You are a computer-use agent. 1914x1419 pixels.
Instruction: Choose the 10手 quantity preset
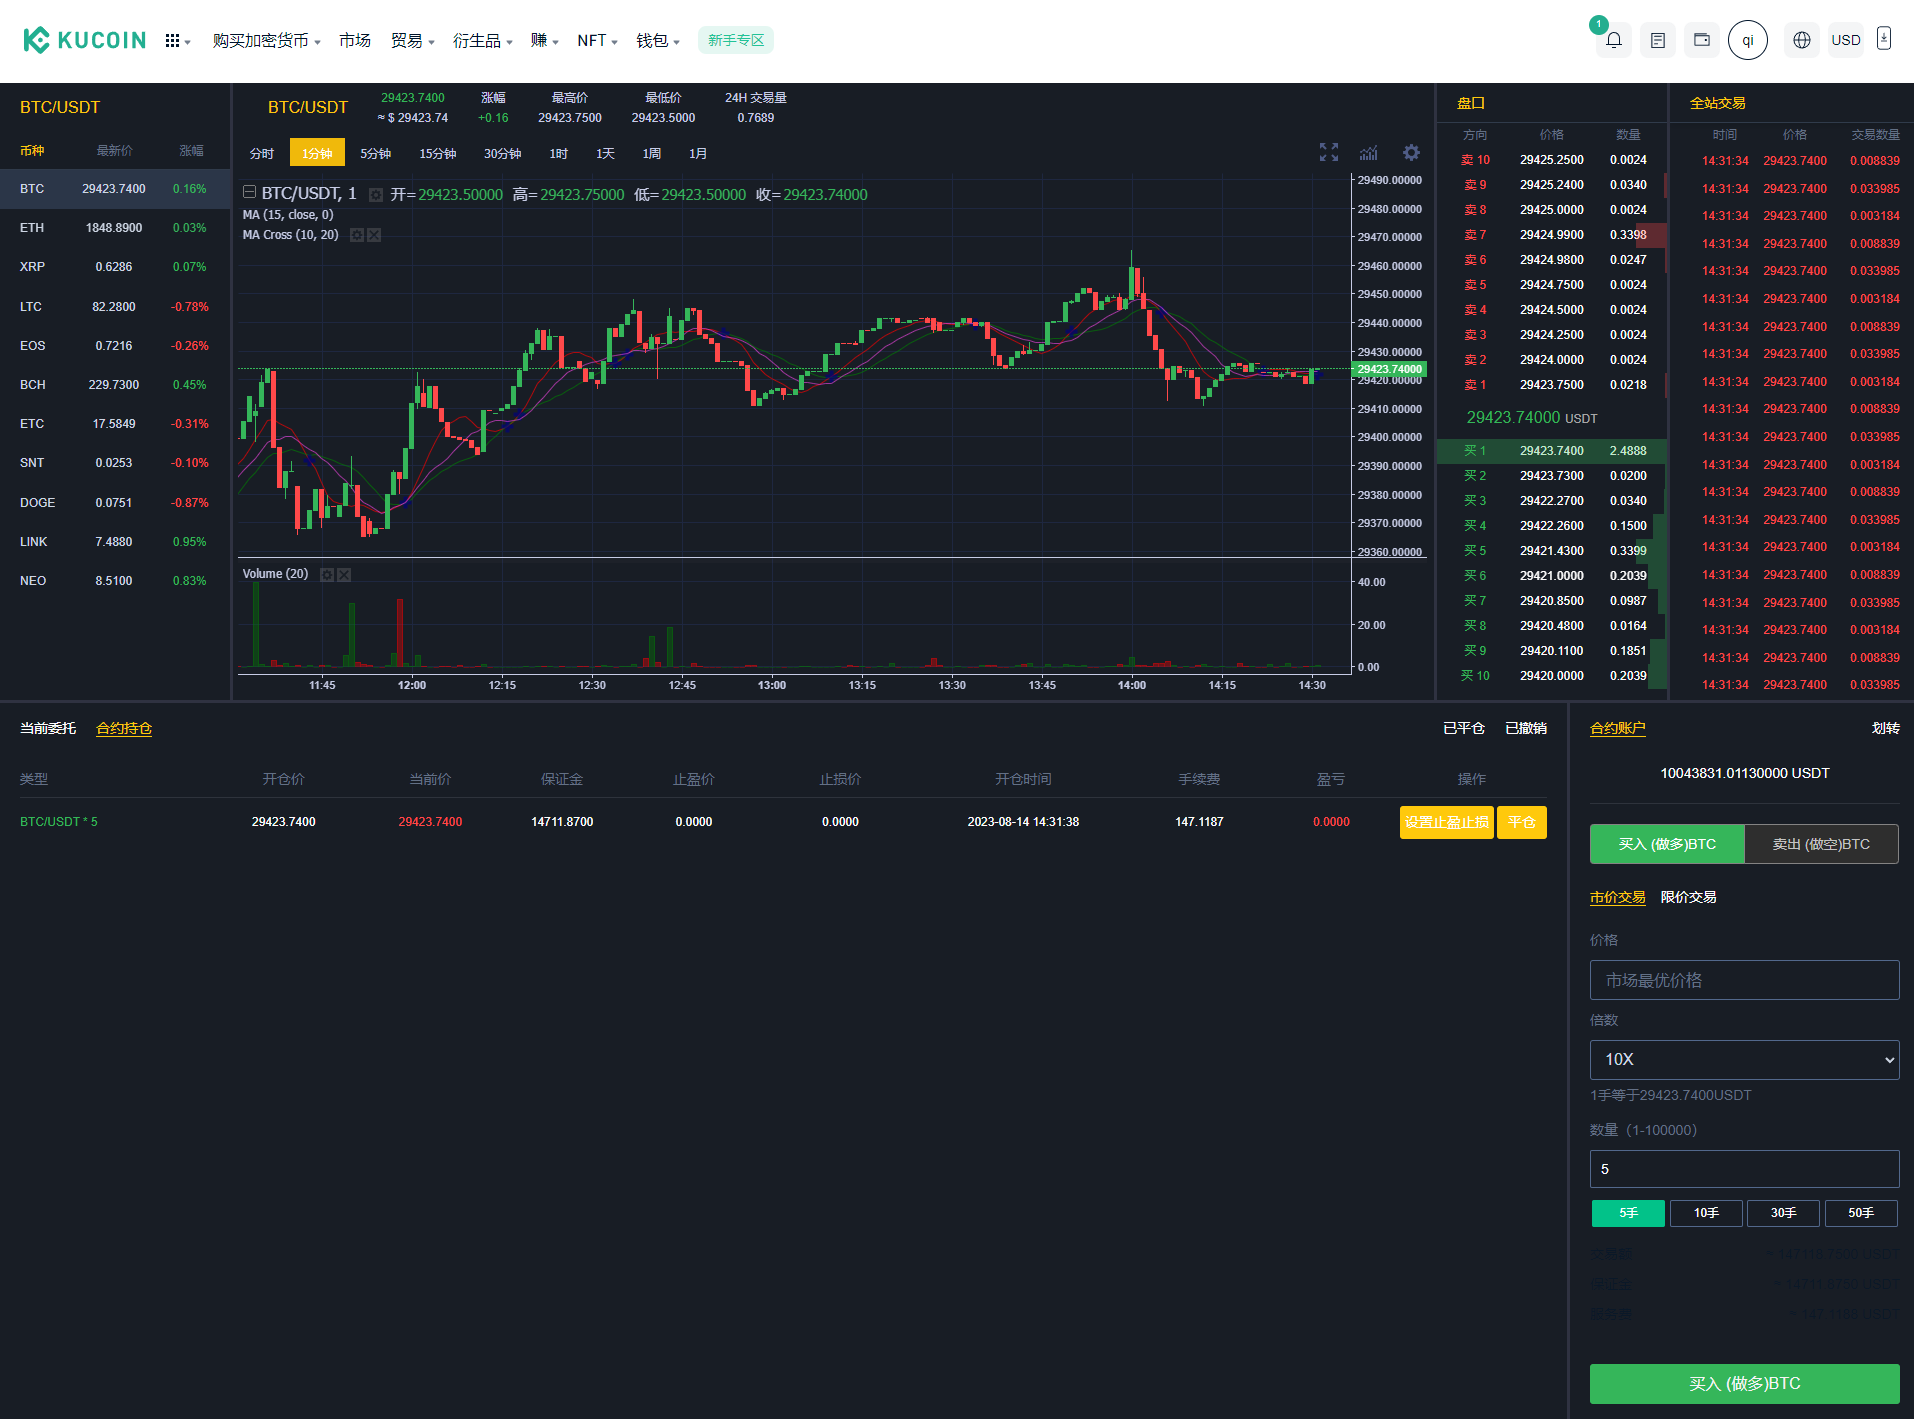1705,1213
